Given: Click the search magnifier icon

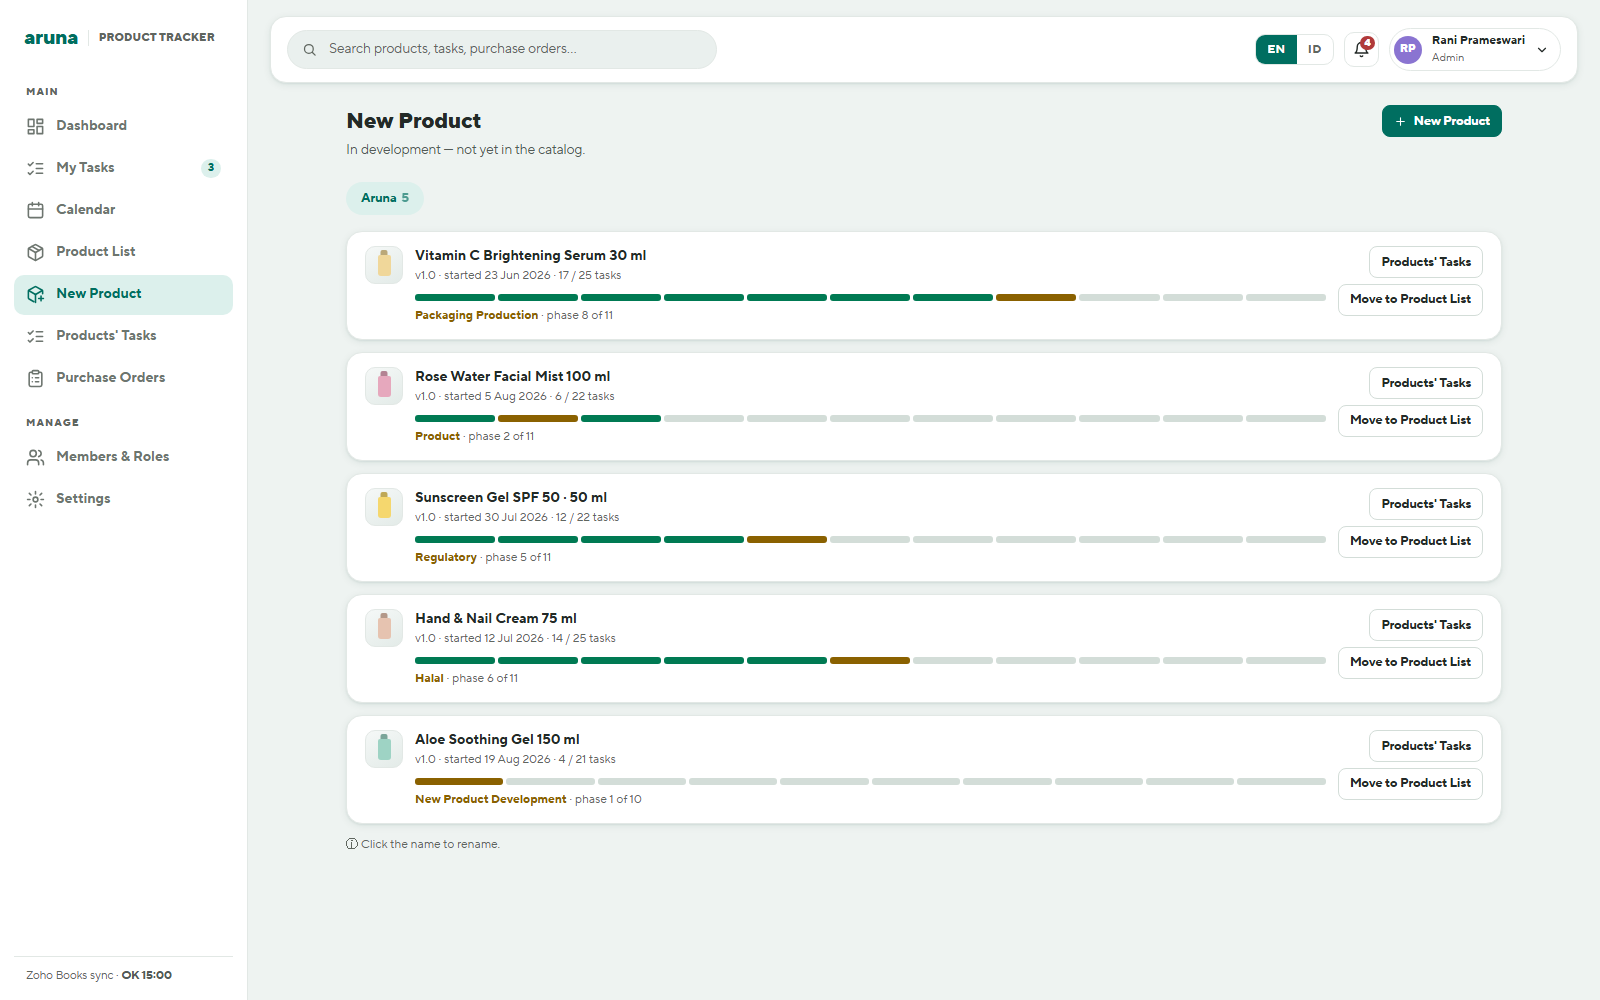Looking at the screenshot, I should 310,49.
